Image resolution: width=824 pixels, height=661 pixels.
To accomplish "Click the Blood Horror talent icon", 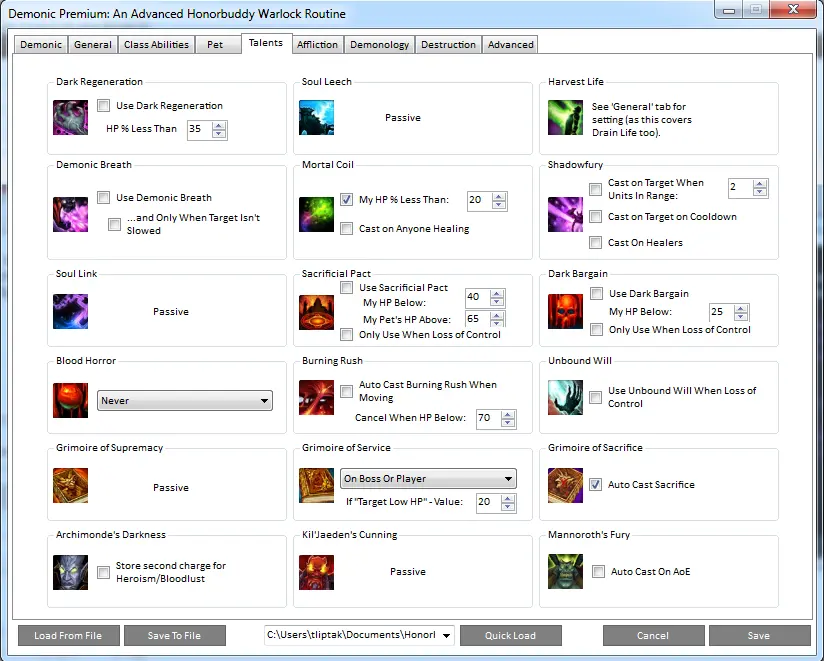I will (x=70, y=400).
